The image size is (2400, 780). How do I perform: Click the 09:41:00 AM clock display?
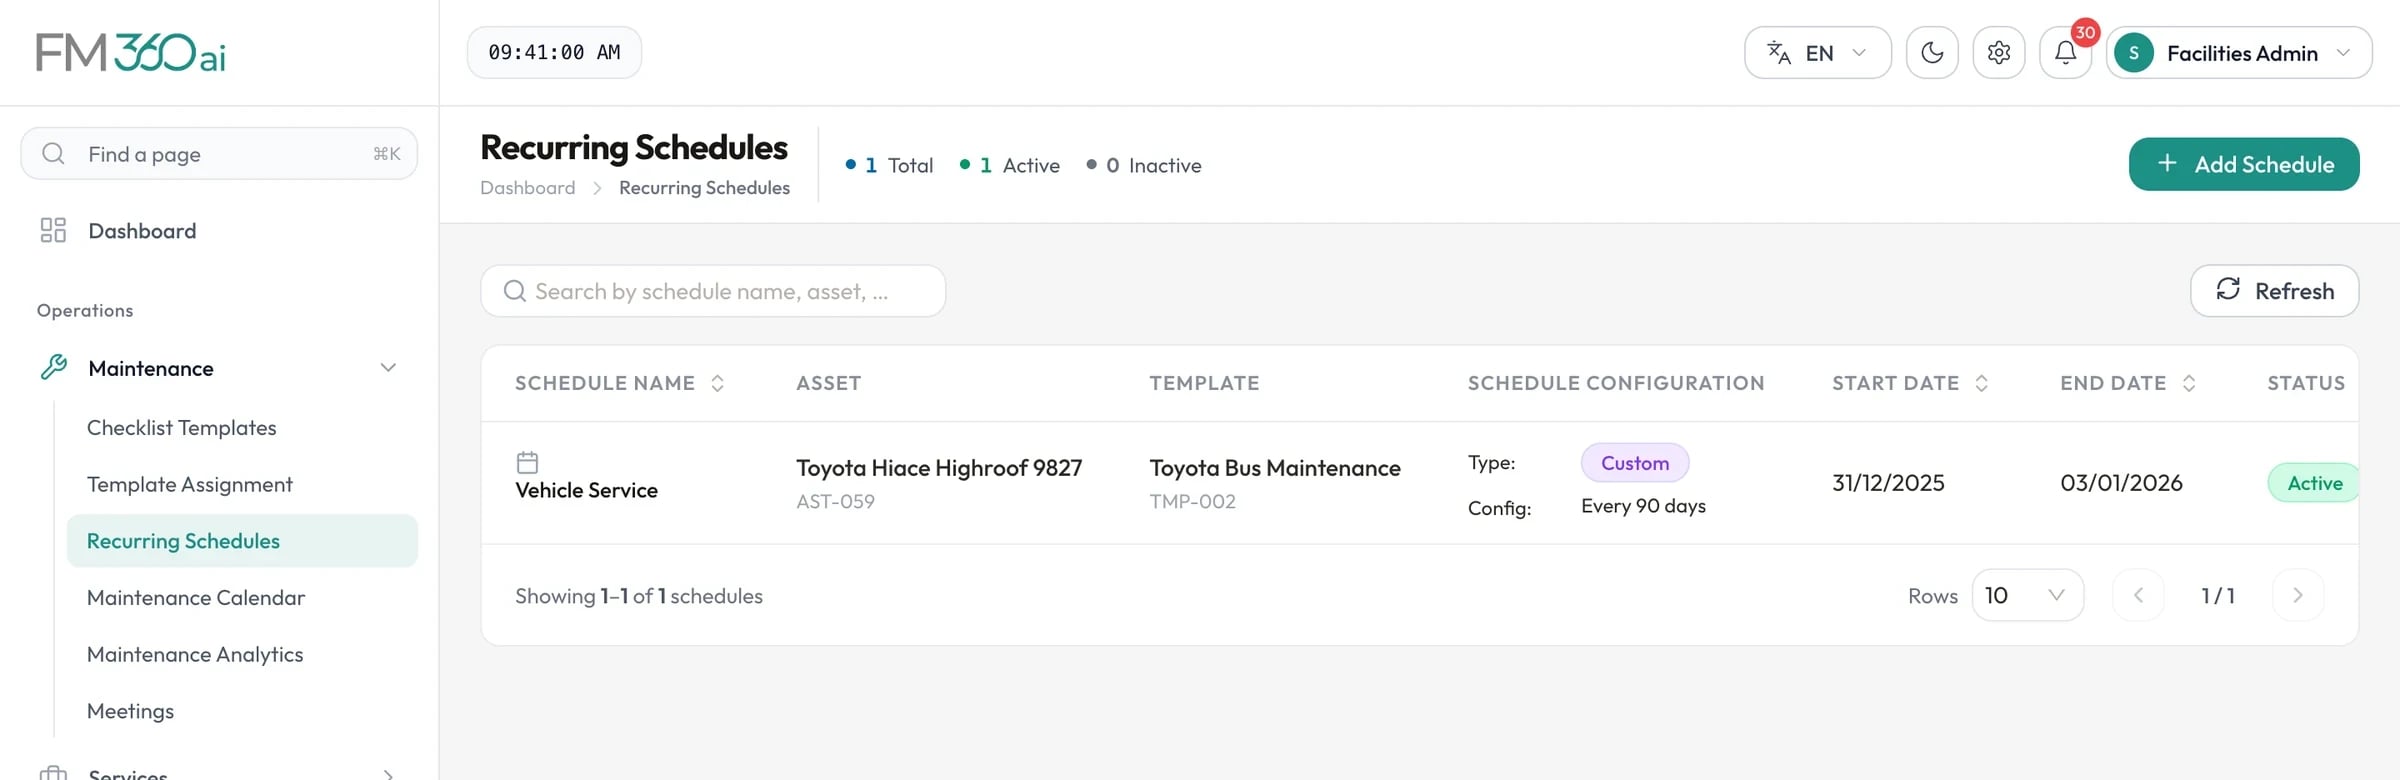(x=554, y=53)
